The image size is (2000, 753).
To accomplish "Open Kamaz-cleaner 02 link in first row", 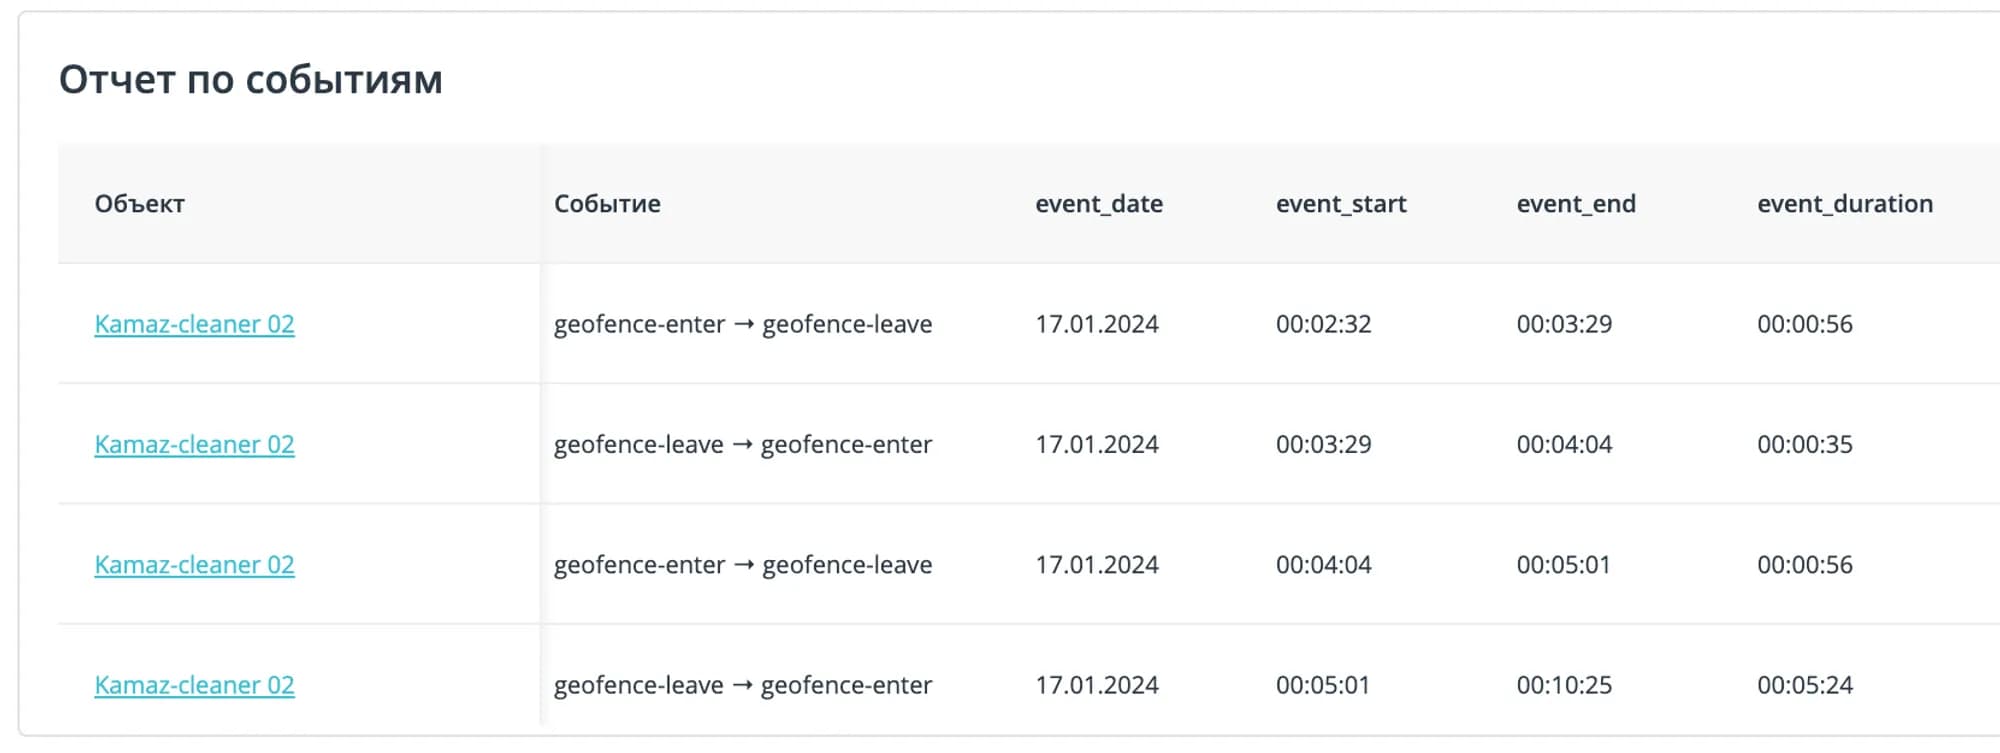I will 194,324.
